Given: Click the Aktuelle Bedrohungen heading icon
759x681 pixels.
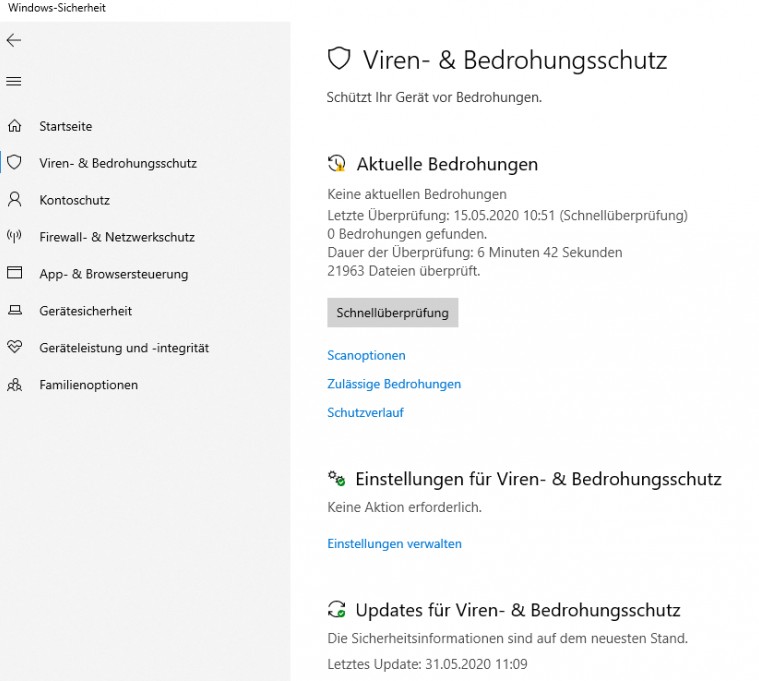Looking at the screenshot, I should click(x=338, y=164).
